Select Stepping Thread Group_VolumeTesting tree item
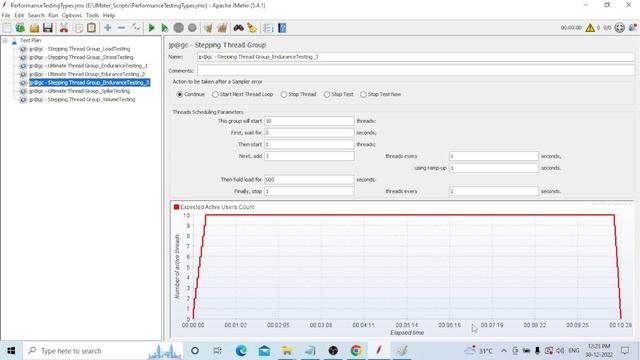Screen dimensions: 640x360 pyautogui.click(x=82, y=100)
